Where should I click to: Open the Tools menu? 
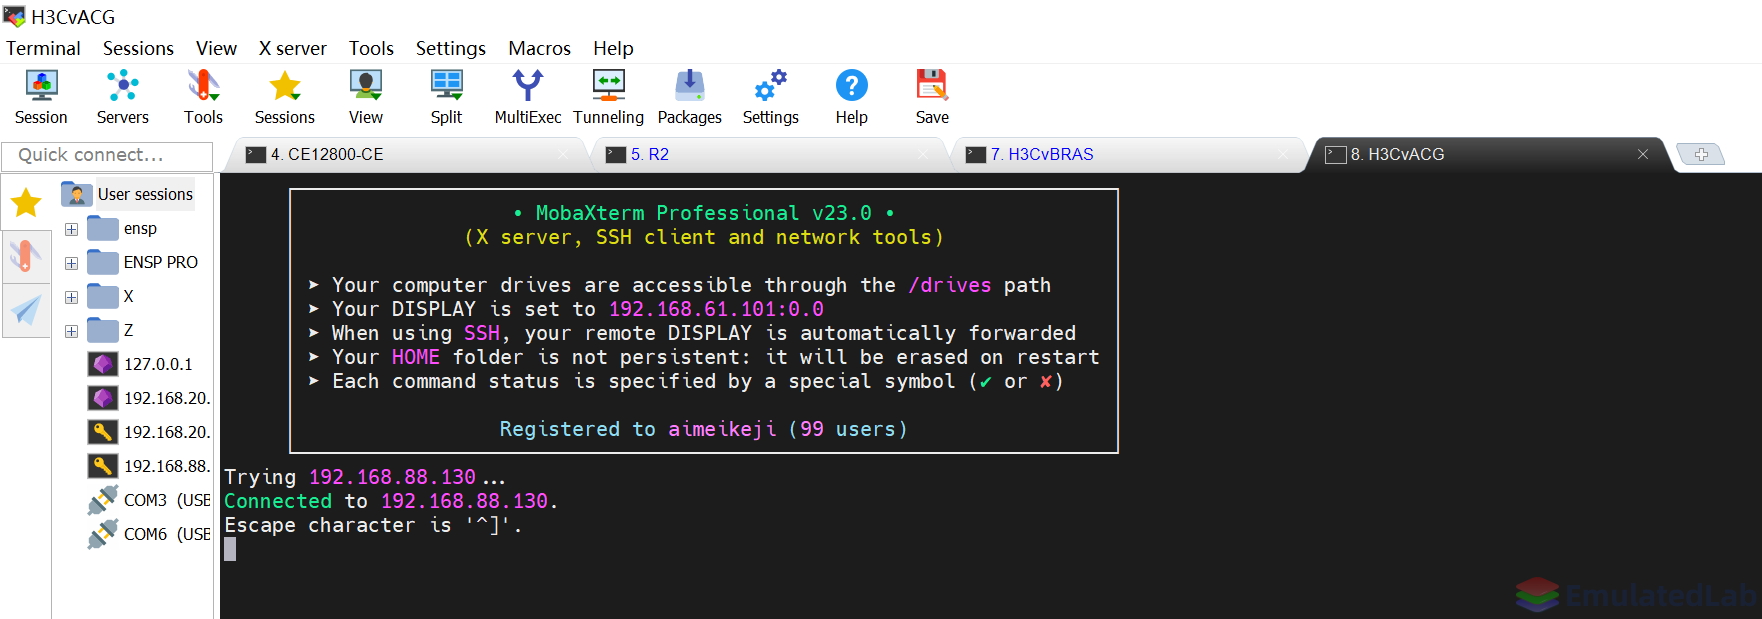pyautogui.click(x=371, y=48)
